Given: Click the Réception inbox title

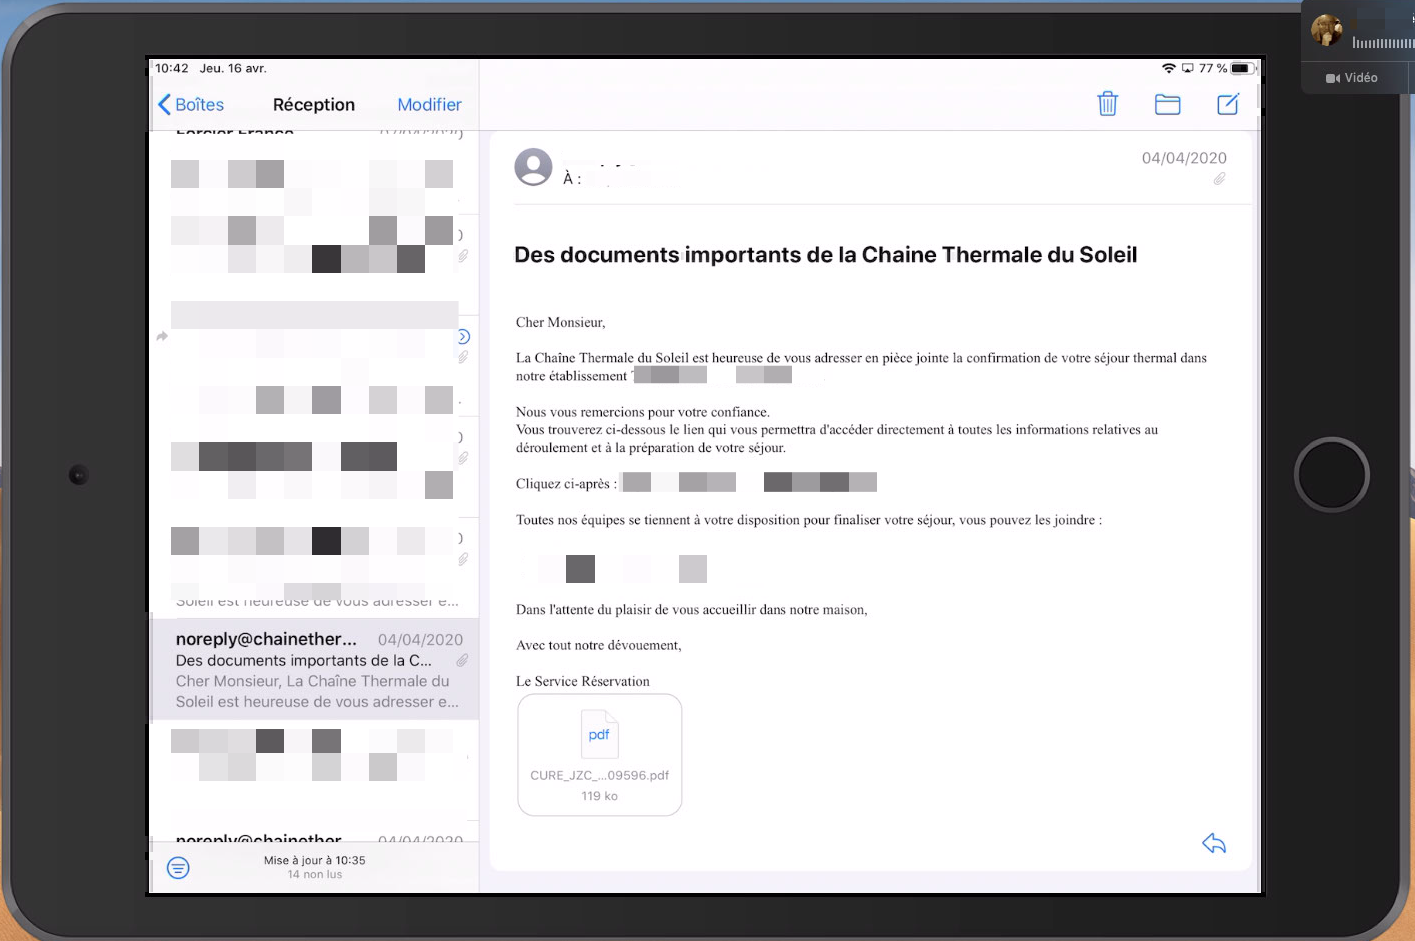Looking at the screenshot, I should [313, 105].
